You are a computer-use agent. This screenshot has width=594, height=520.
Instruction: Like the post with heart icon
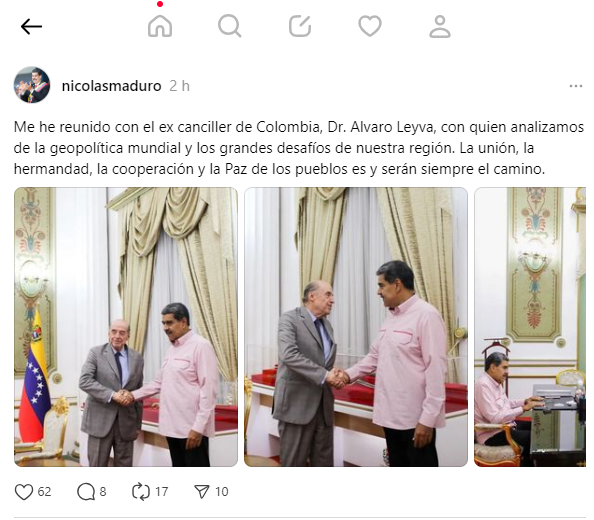23,492
